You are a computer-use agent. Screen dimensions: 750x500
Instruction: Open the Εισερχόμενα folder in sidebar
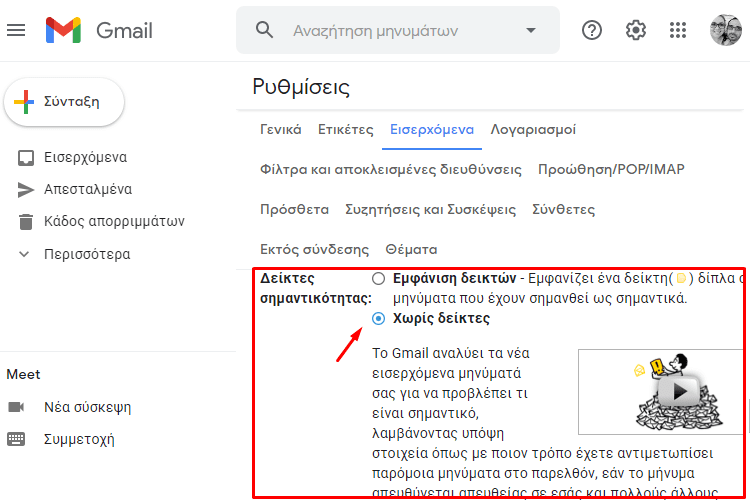85,157
